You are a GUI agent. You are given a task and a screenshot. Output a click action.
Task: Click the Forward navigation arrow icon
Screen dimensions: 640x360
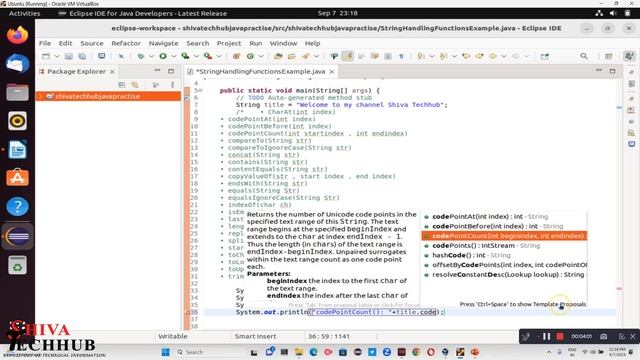click(516, 56)
